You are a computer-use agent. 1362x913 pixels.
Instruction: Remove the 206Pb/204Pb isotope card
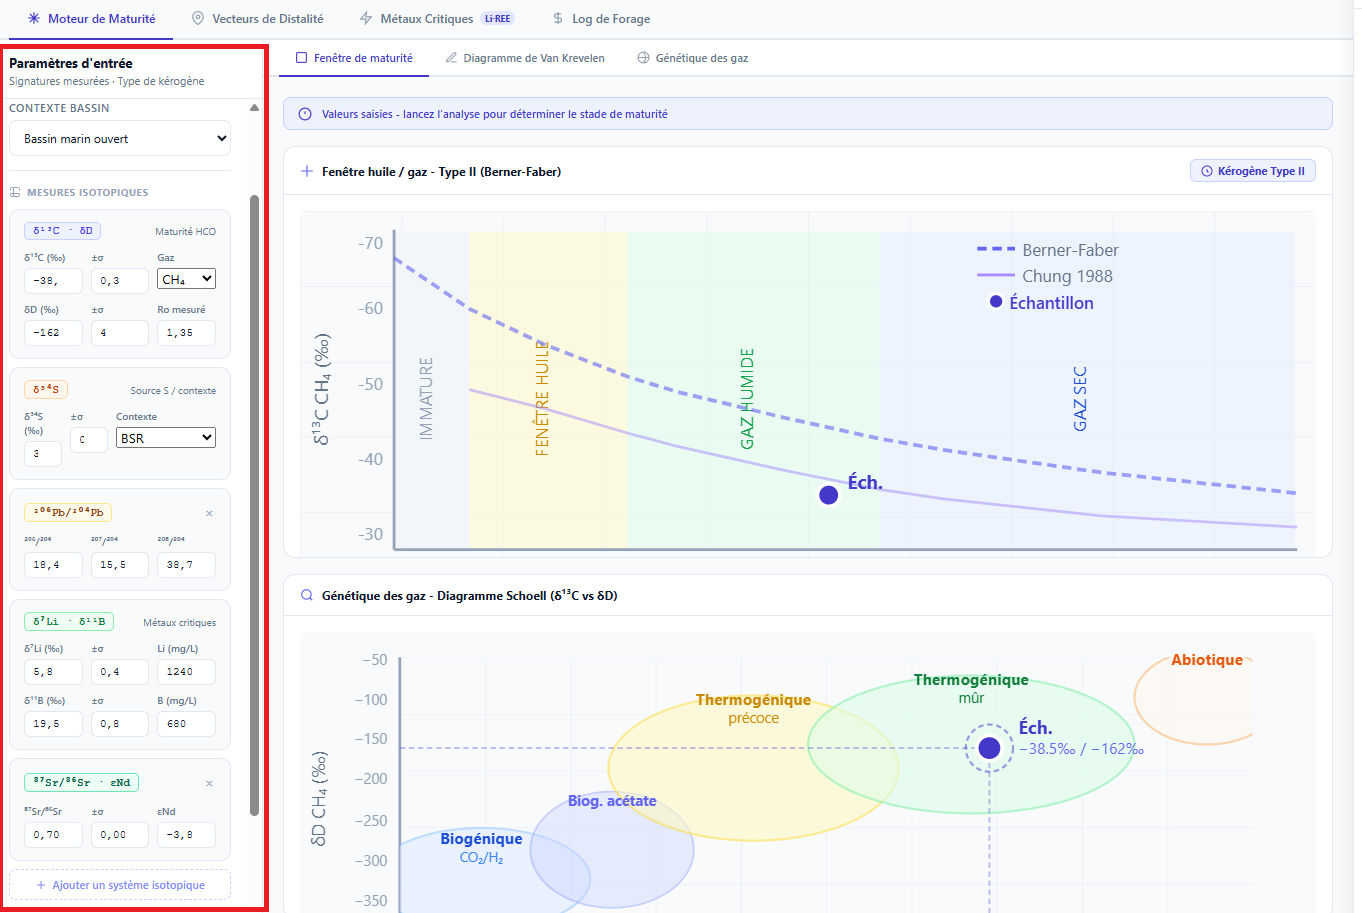point(209,513)
